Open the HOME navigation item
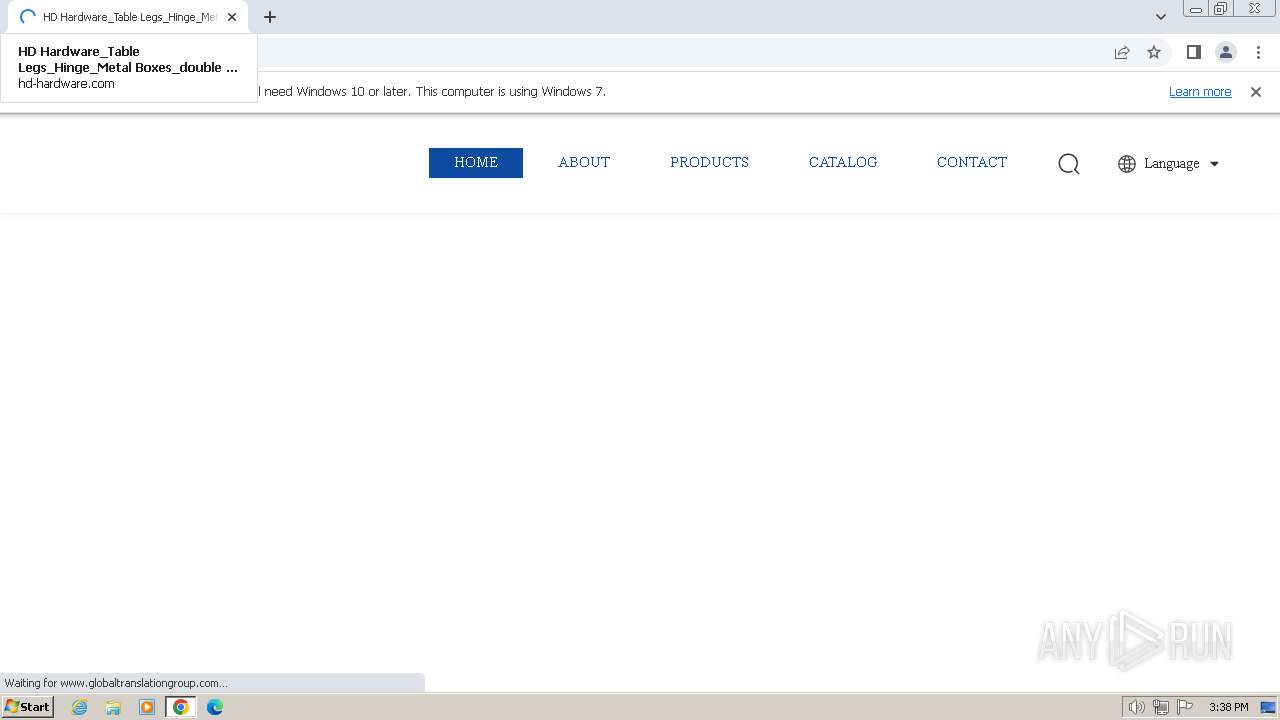 [476, 163]
